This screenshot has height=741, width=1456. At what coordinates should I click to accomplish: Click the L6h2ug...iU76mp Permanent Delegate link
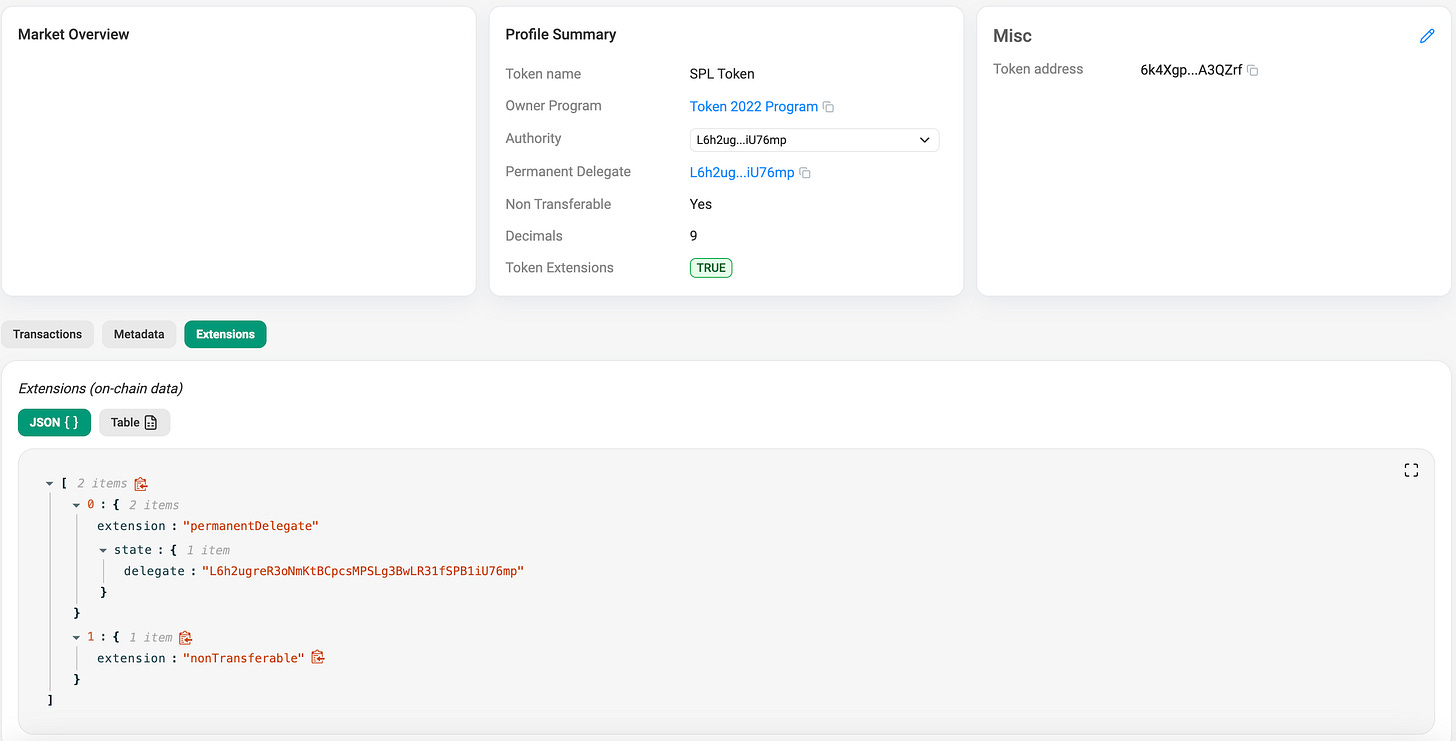pyautogui.click(x=740, y=172)
